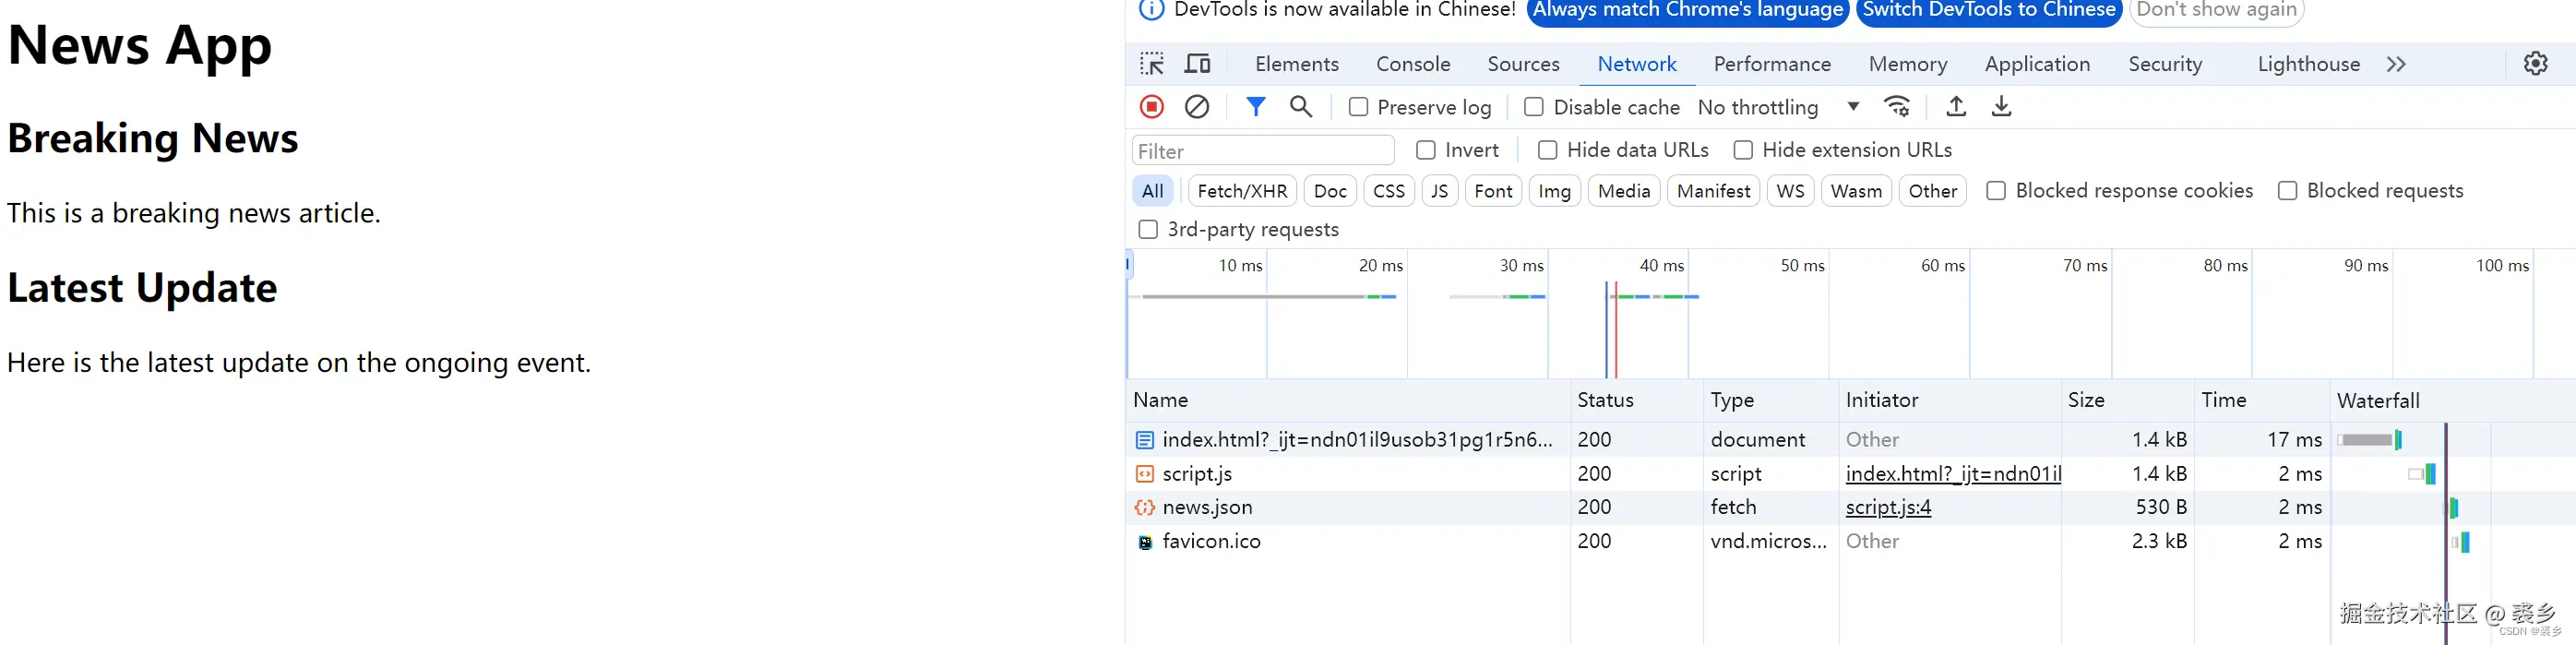Click the info icon in the language banner

[x=1152, y=10]
